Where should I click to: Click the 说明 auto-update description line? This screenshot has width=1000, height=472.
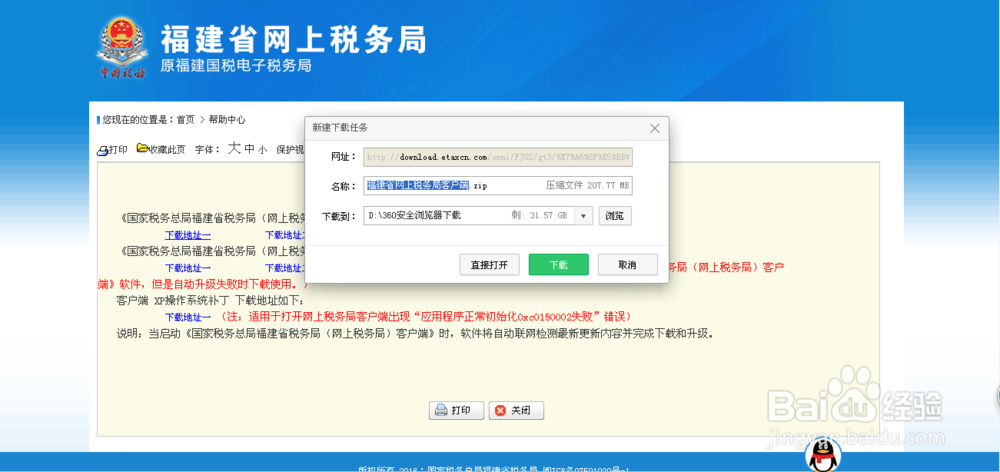[414, 334]
